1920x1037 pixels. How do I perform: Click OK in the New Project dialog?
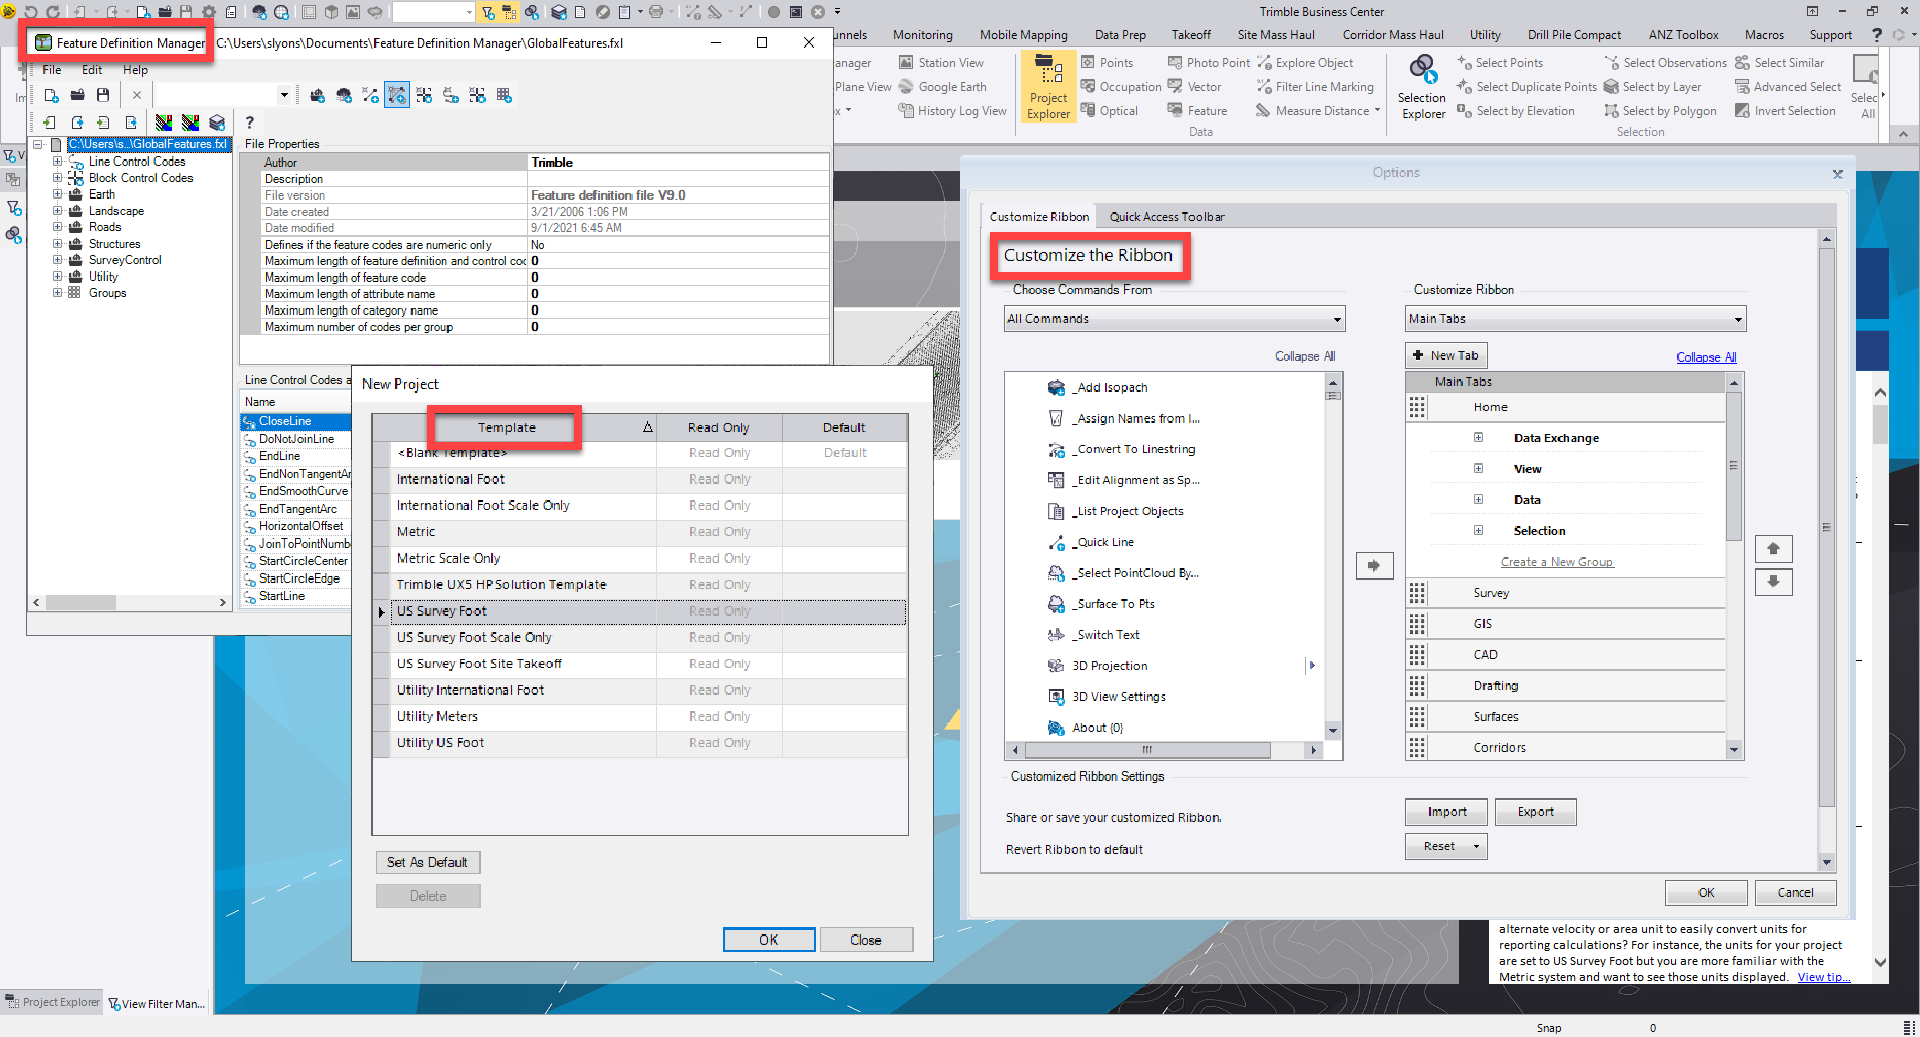pyautogui.click(x=768, y=940)
